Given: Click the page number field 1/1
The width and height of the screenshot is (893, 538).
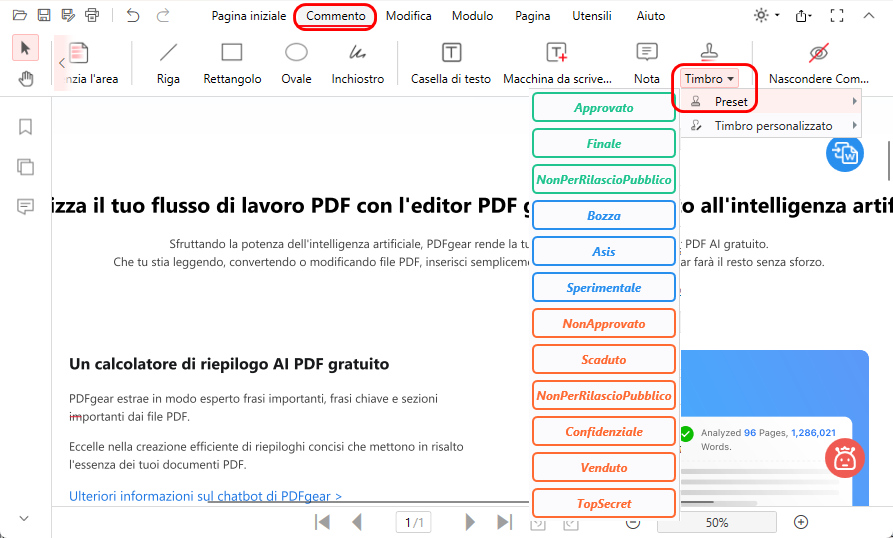Looking at the screenshot, I should (x=413, y=522).
